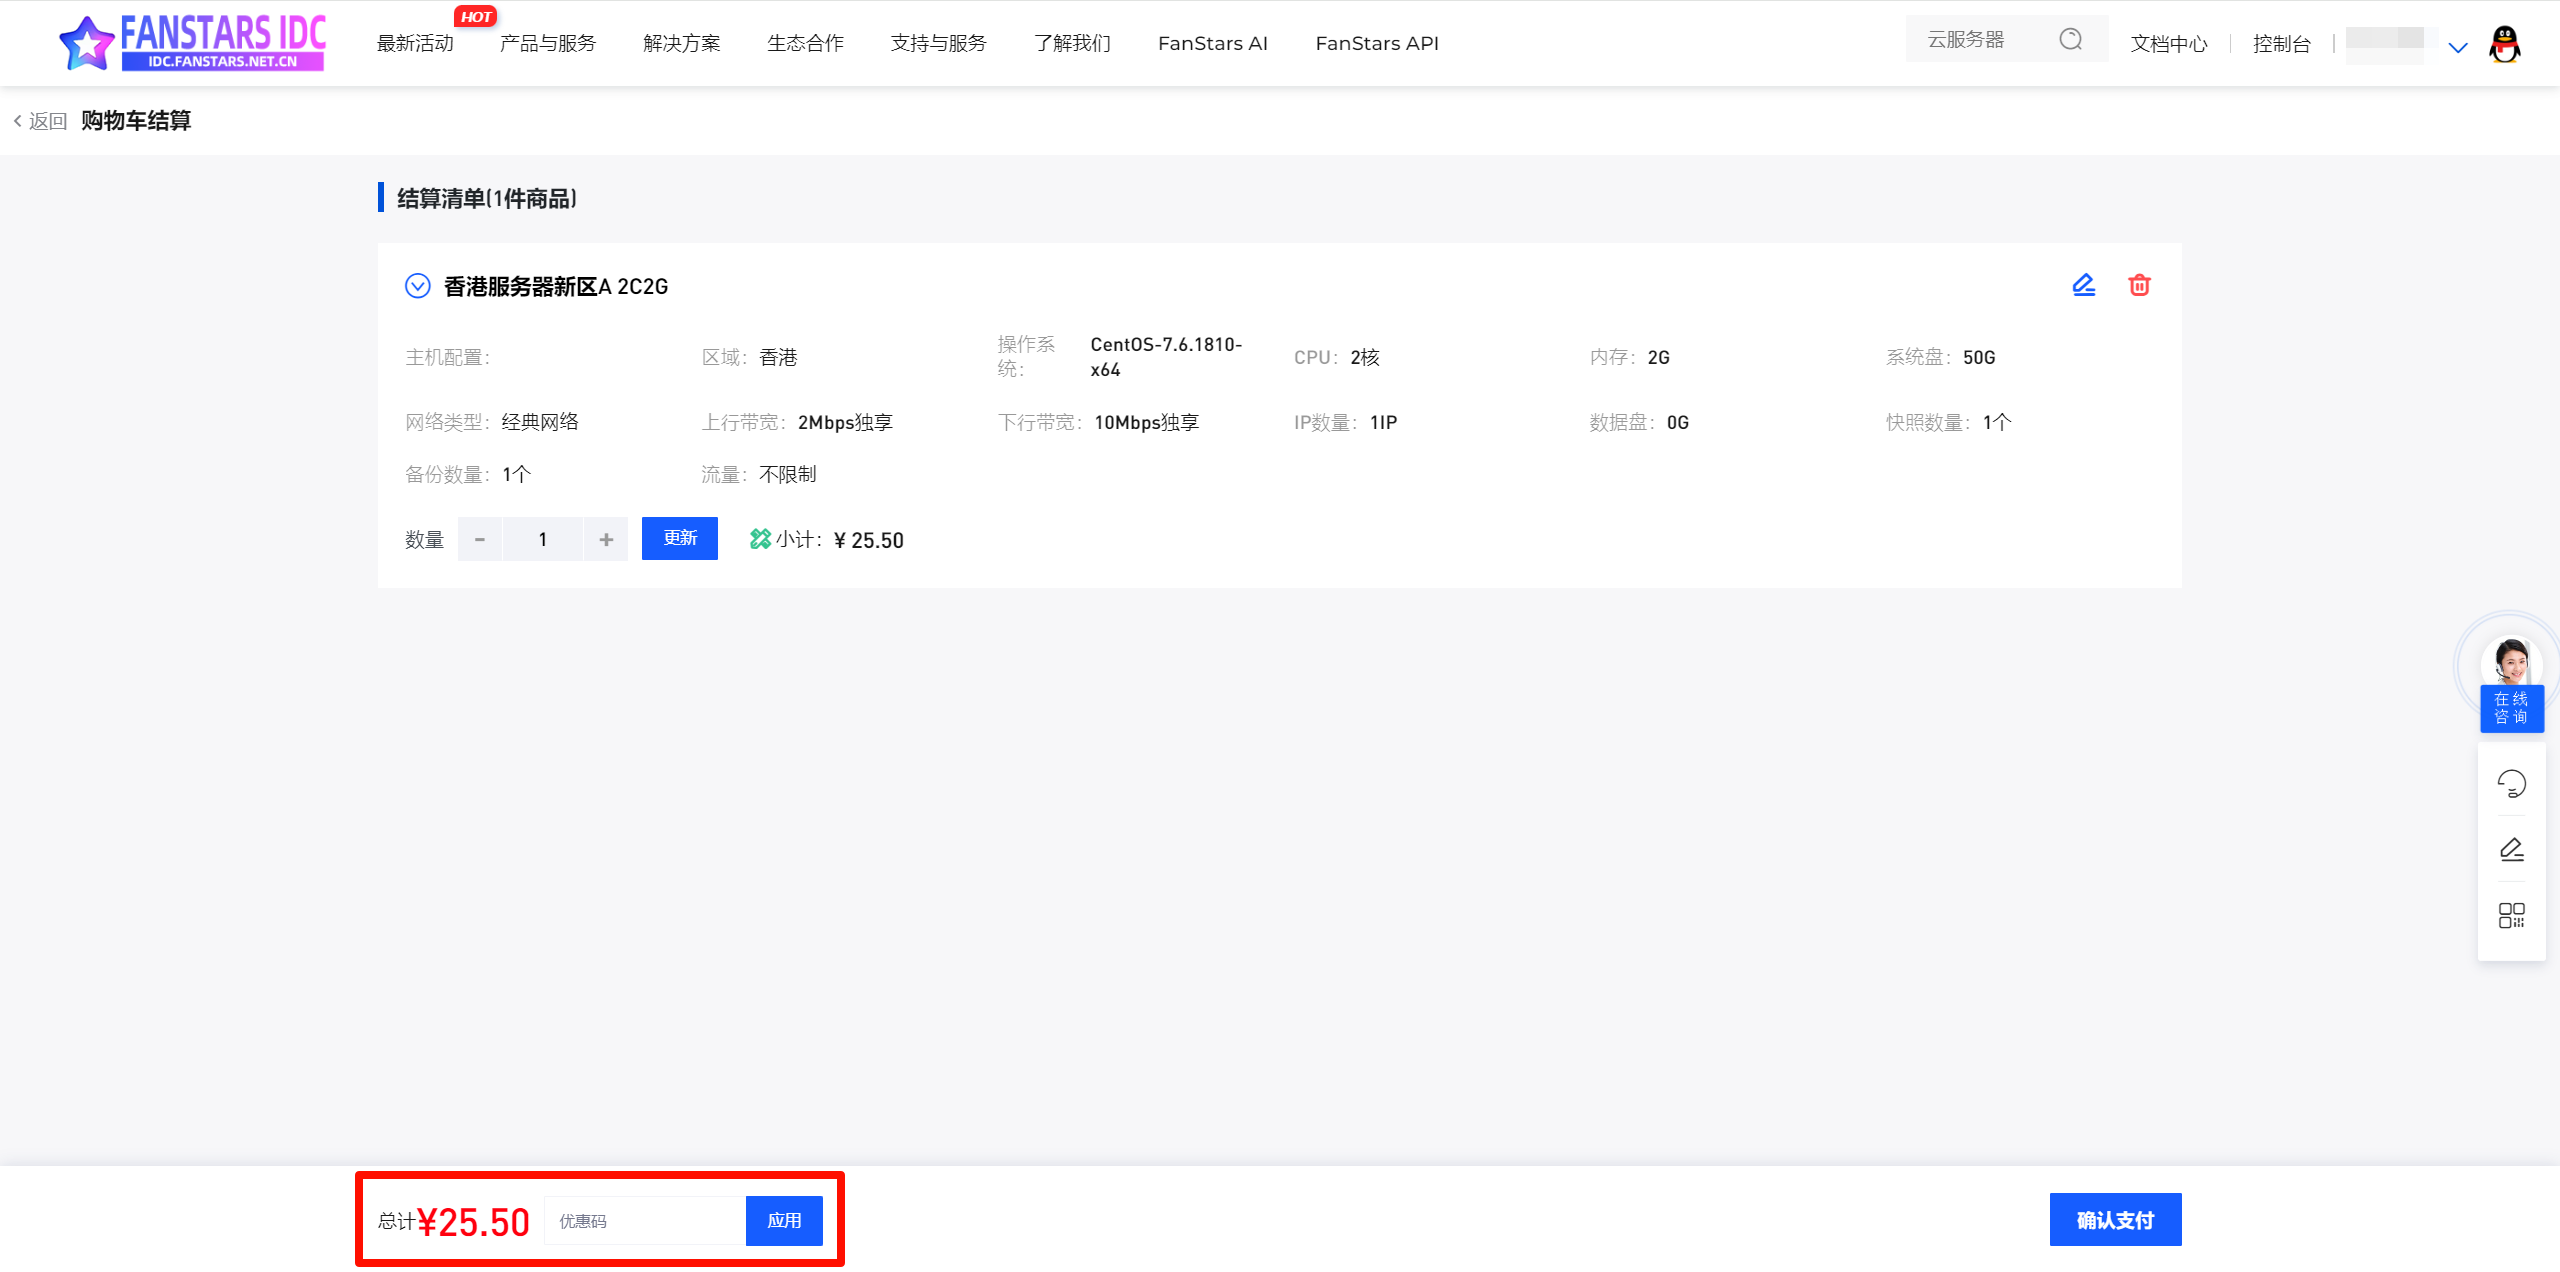Show the sidebar QR code icon
This screenshot has width=2560, height=1272.
click(x=2511, y=915)
